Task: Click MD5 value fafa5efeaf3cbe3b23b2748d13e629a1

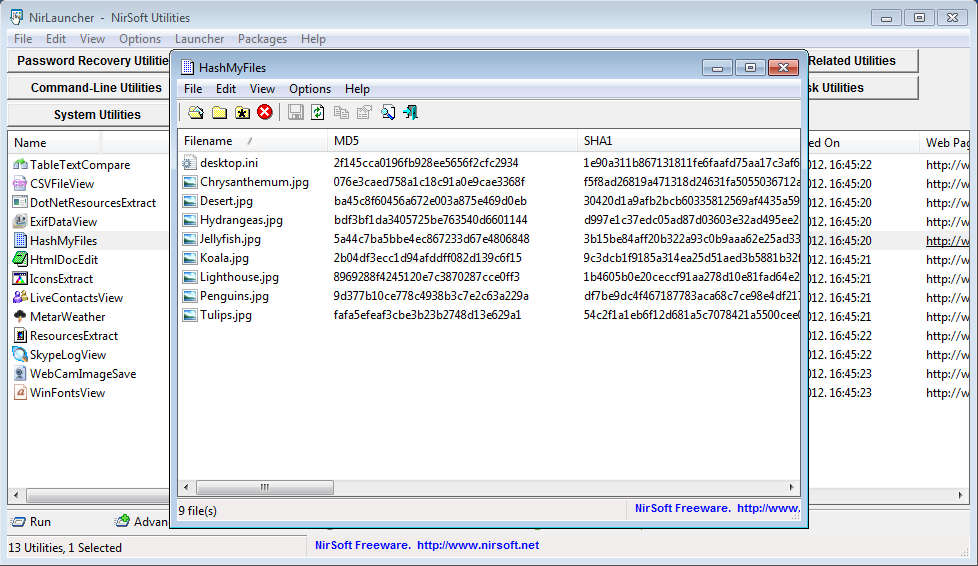Action: point(427,315)
